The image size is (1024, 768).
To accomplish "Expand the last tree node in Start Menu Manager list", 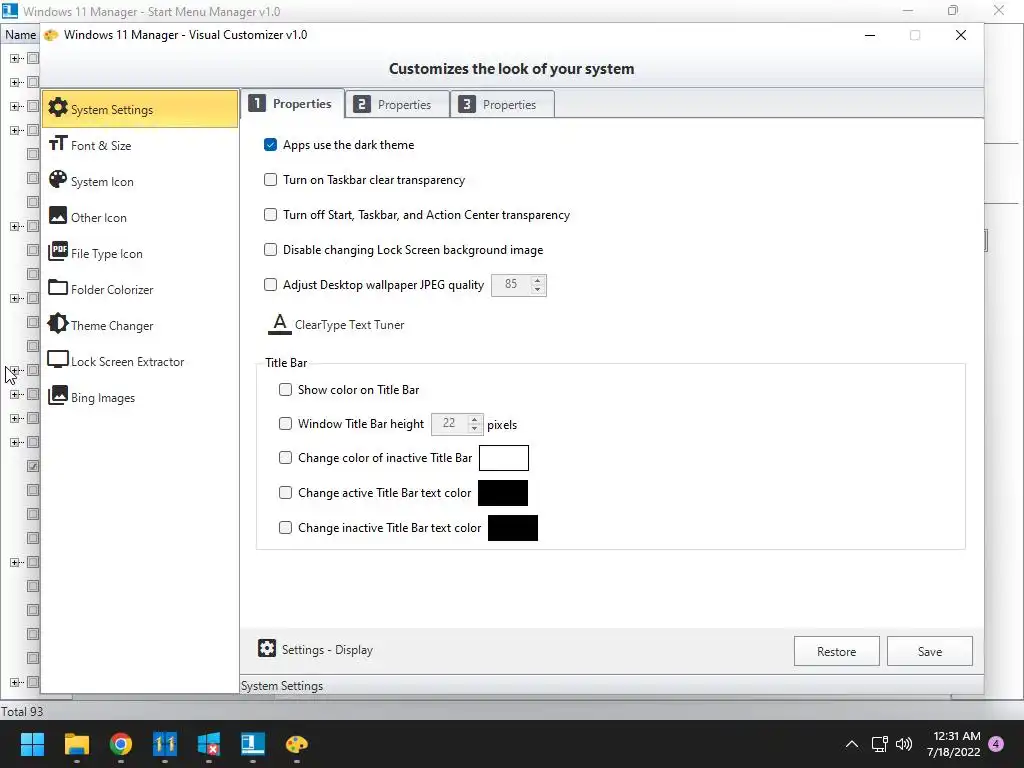I will (14, 682).
